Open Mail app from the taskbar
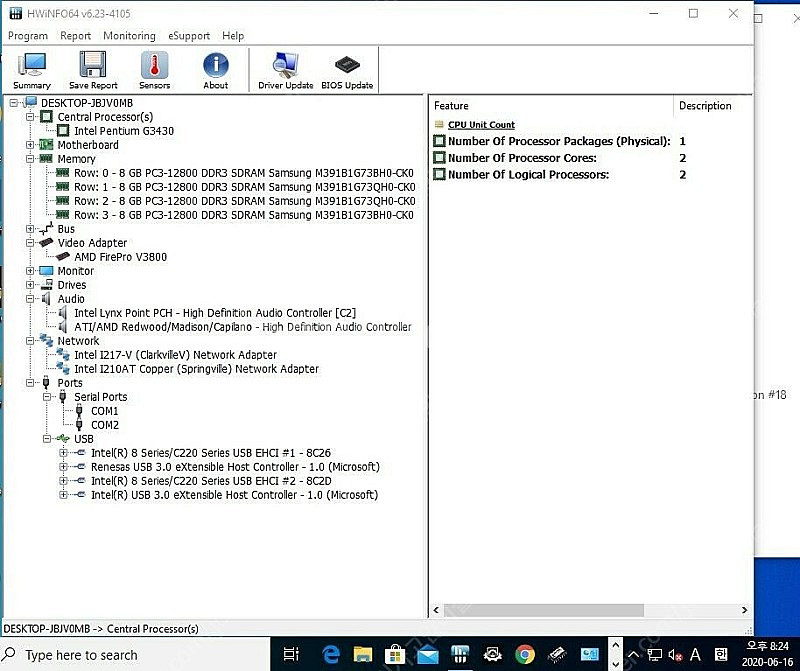 click(x=428, y=655)
